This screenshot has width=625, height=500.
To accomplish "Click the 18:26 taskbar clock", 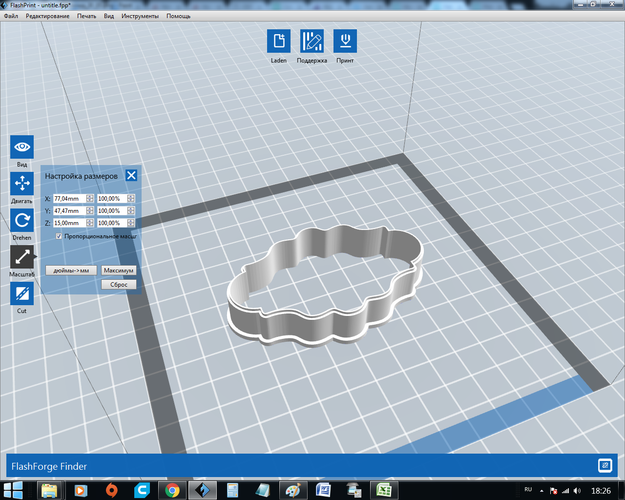I will click(x=601, y=491).
